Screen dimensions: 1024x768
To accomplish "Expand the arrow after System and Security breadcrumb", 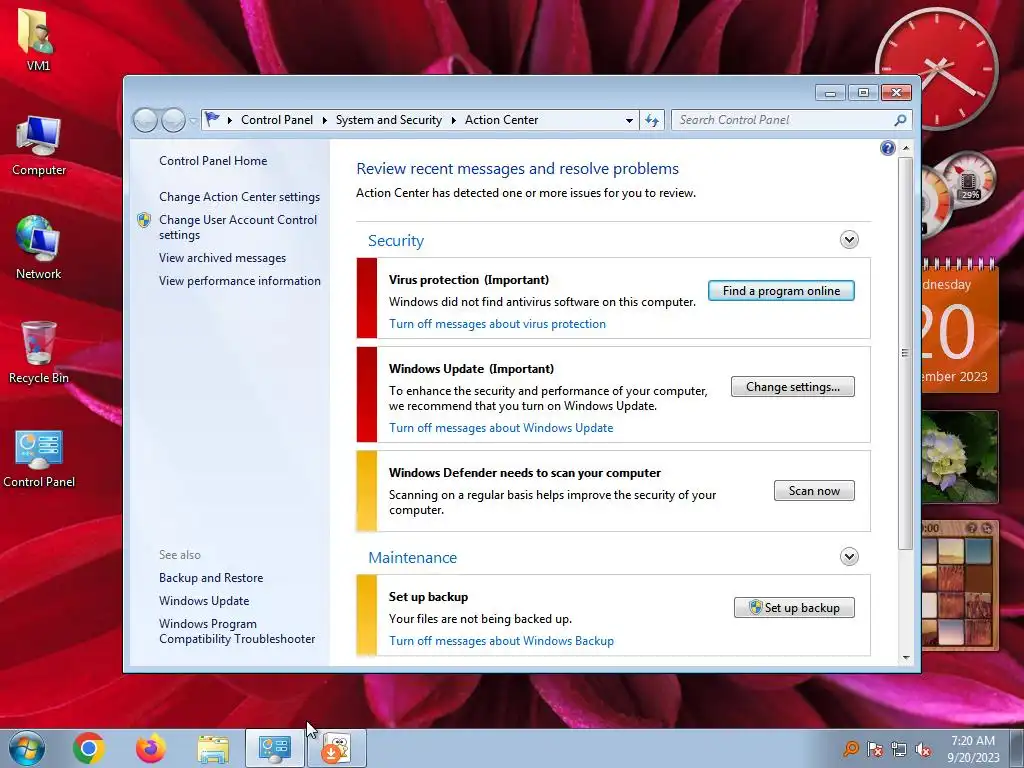I will (x=453, y=120).
